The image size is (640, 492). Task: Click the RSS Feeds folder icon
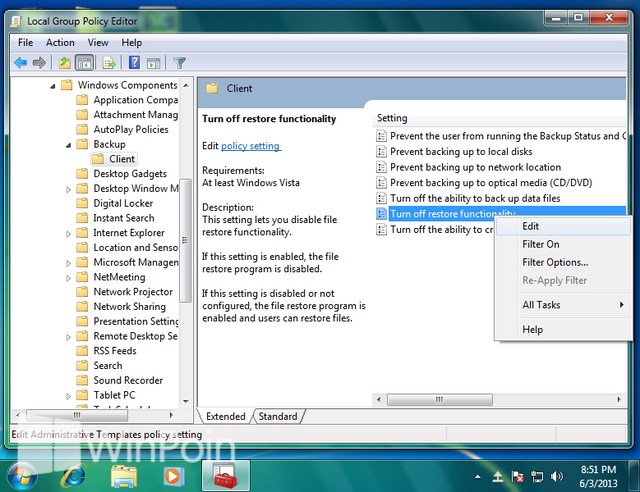(x=82, y=351)
